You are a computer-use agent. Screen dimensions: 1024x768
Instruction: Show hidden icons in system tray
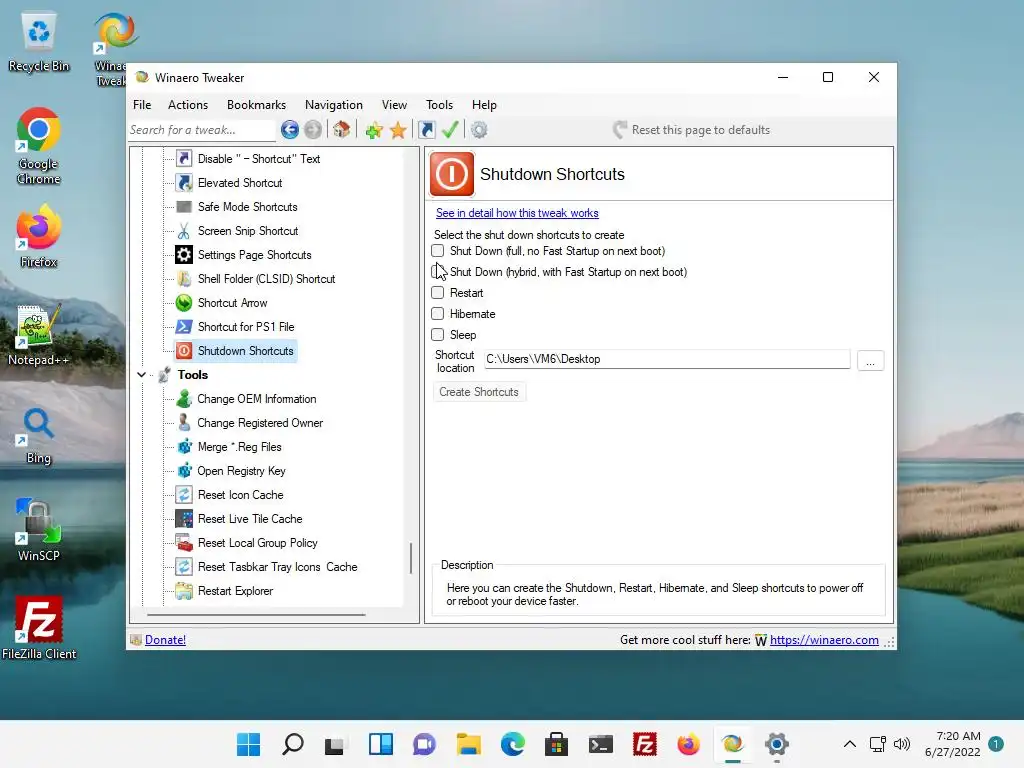(x=850, y=744)
